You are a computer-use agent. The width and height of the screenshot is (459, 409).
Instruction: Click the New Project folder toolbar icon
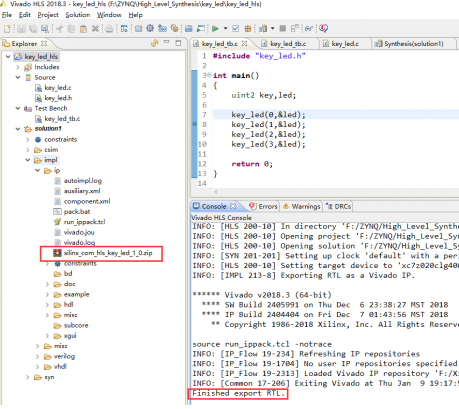pyautogui.click(x=138, y=29)
